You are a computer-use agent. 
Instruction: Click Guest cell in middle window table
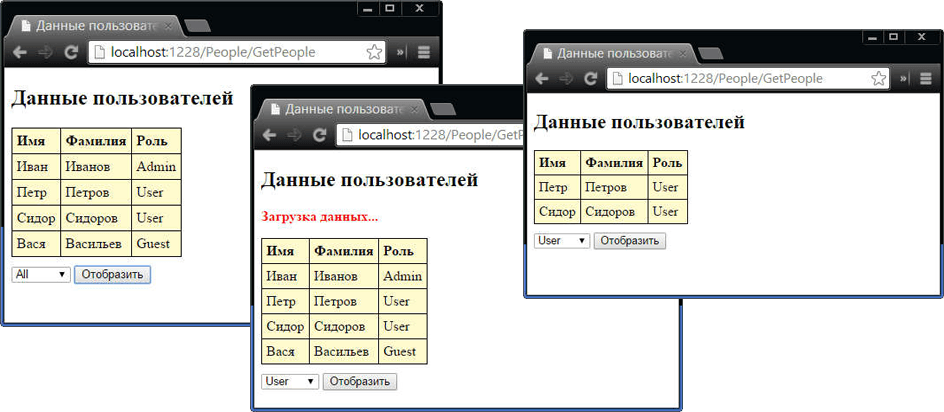pyautogui.click(x=403, y=351)
